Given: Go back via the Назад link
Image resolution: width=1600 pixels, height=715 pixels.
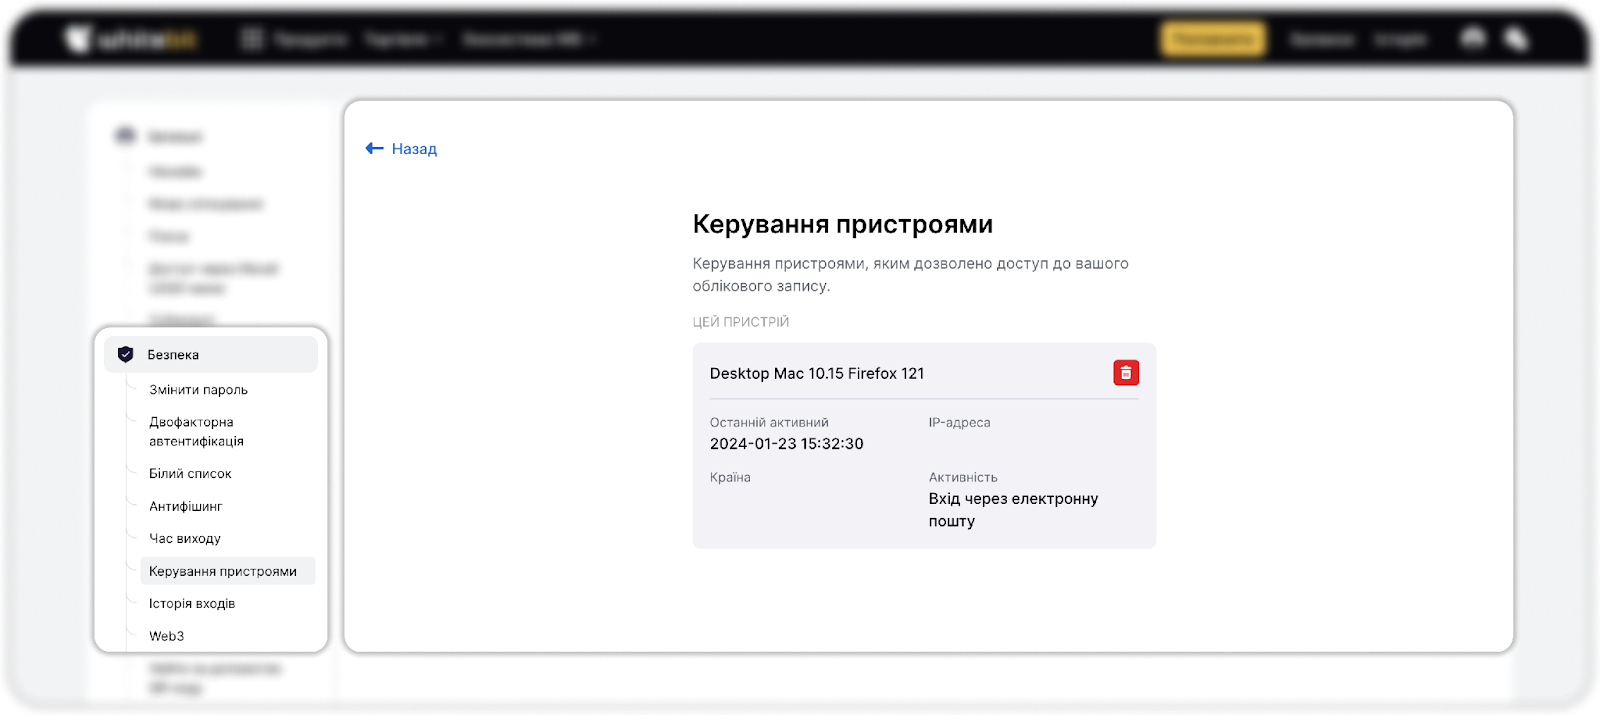Looking at the screenshot, I should click(x=414, y=149).
